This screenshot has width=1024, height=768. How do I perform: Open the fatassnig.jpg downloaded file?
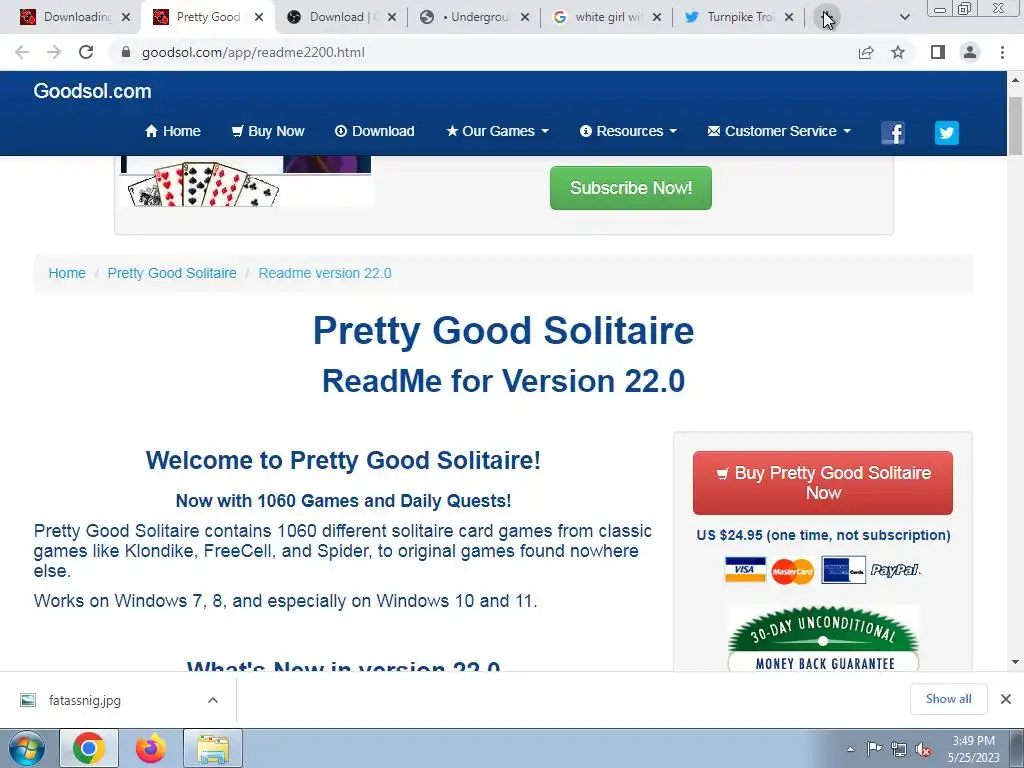coord(85,700)
